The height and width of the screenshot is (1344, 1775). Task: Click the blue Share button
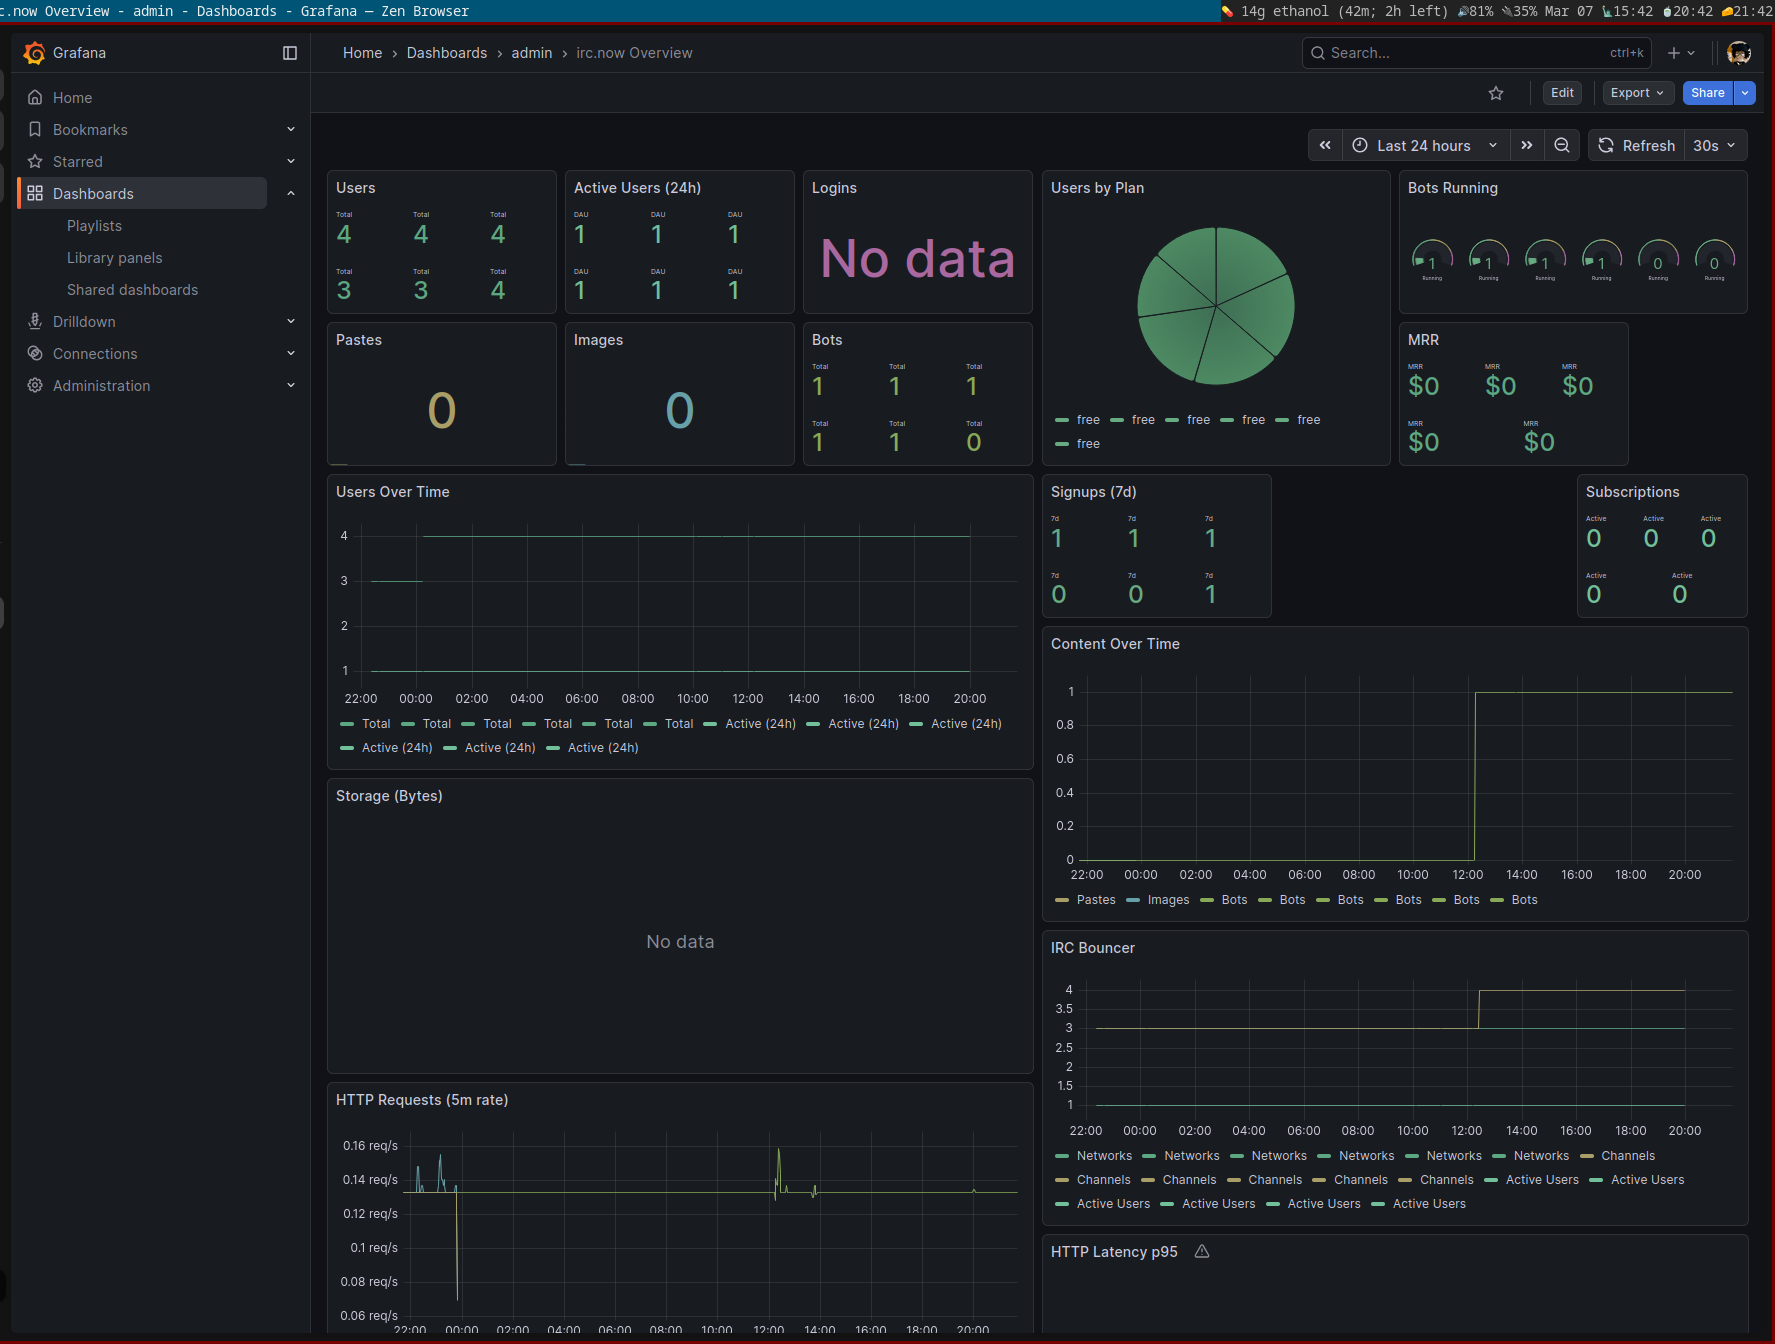[1708, 93]
